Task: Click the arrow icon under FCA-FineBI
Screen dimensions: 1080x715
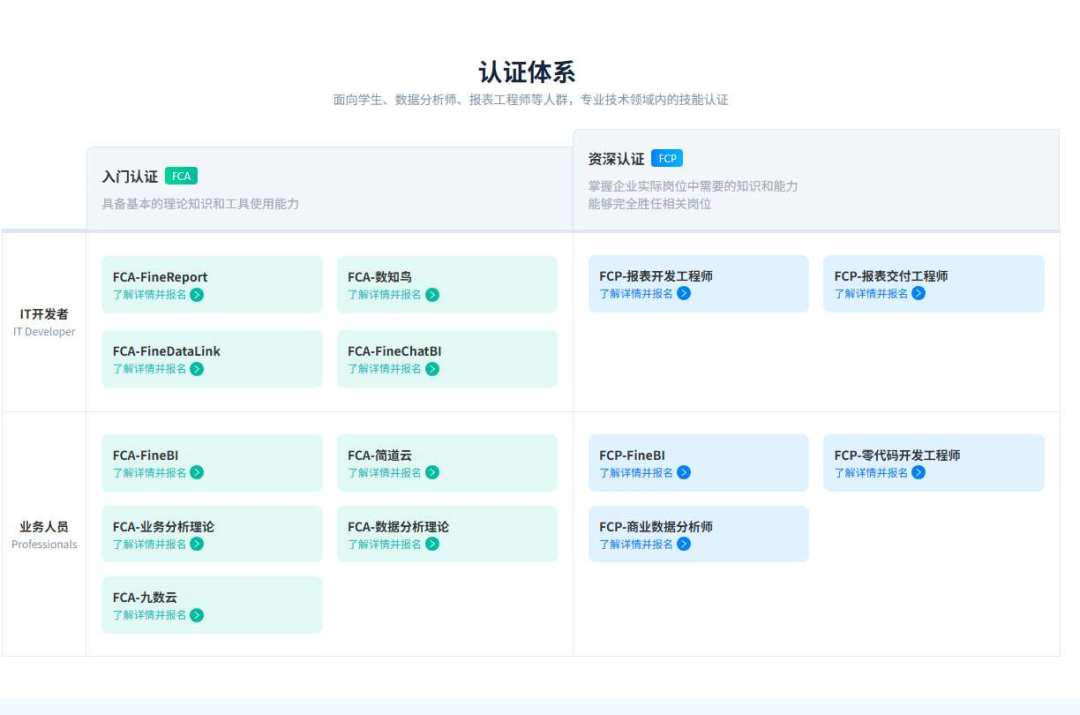Action: point(197,473)
